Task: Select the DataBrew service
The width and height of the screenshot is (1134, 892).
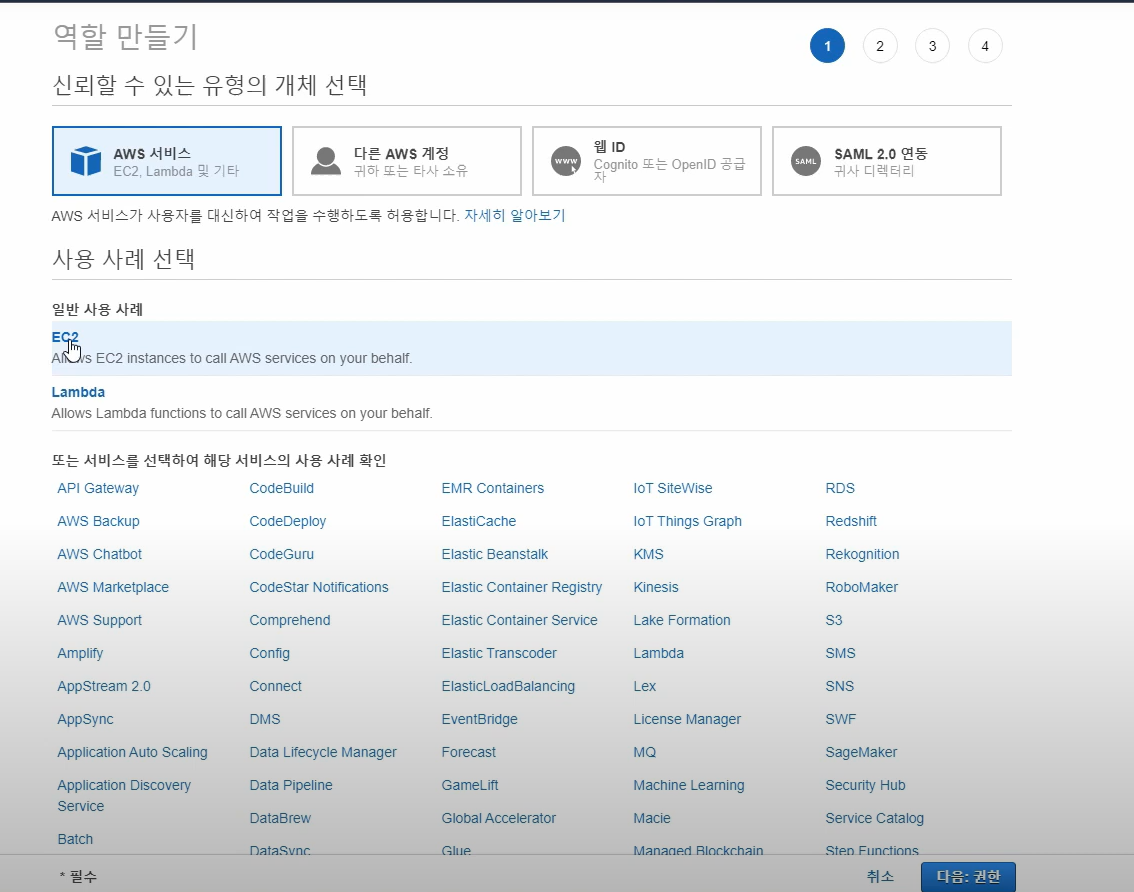Action: click(280, 818)
